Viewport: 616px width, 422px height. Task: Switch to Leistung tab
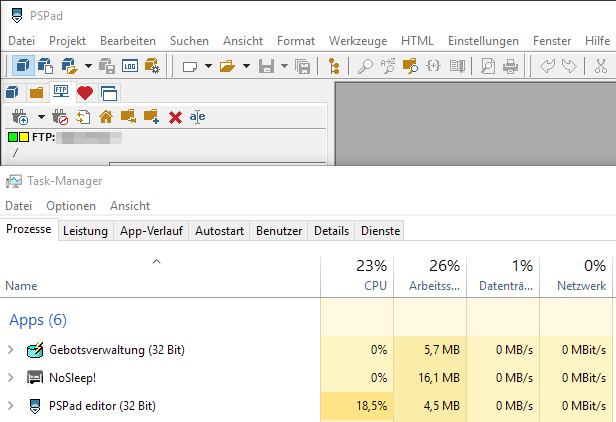[85, 231]
